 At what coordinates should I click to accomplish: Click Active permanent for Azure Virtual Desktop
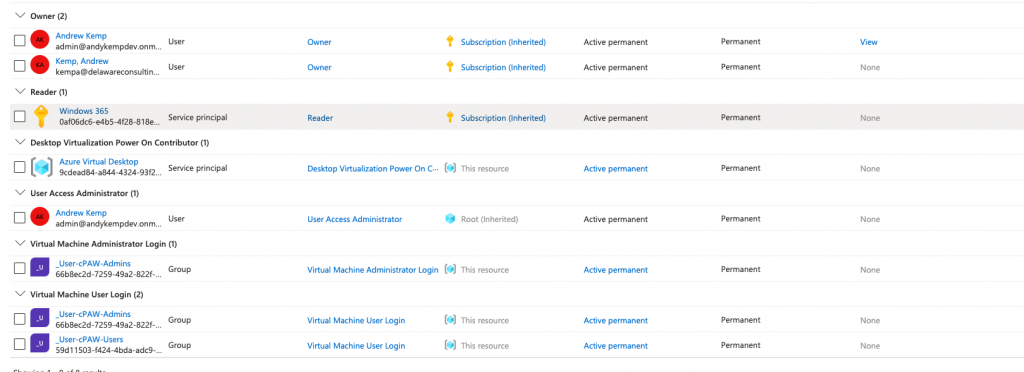(x=616, y=168)
